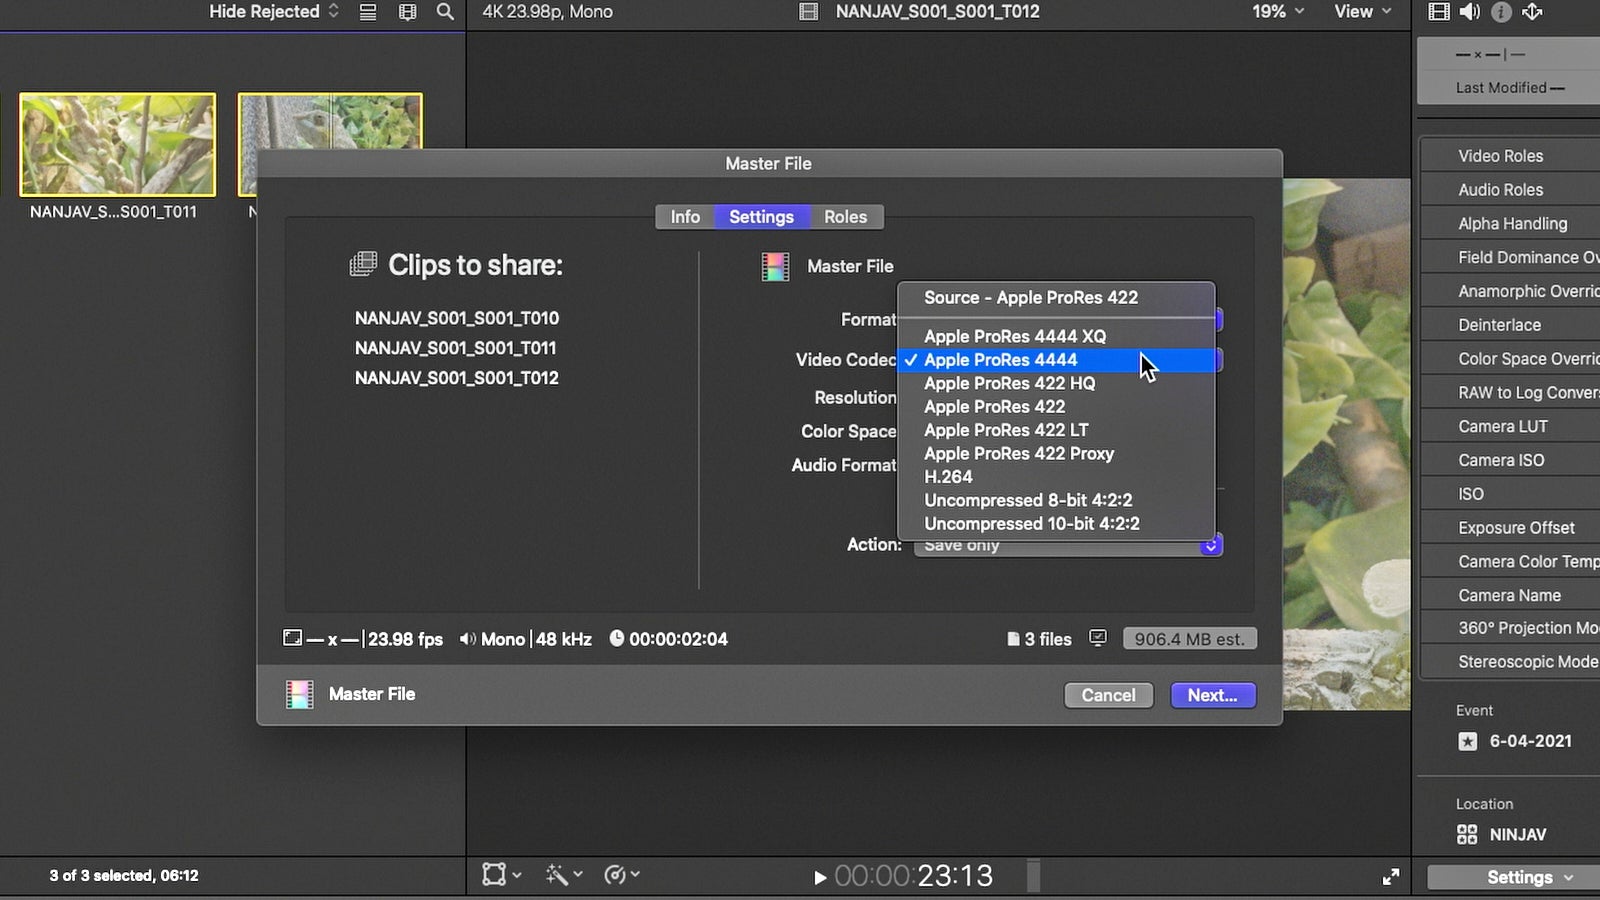Switch to the Roles tab
Image resolution: width=1600 pixels, height=900 pixels.
tap(845, 217)
